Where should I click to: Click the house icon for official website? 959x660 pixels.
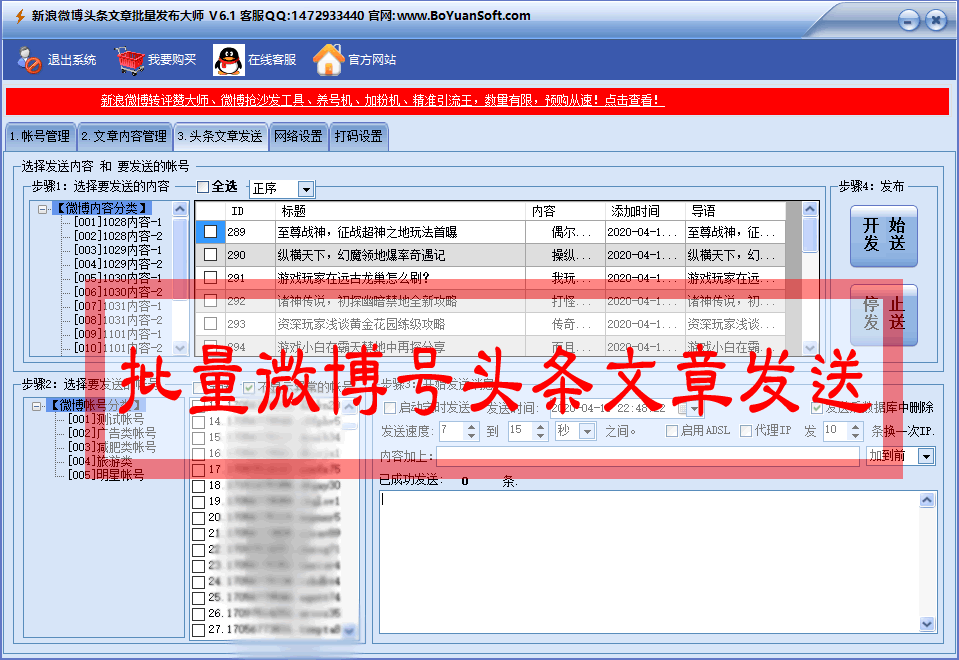pyautogui.click(x=328, y=60)
